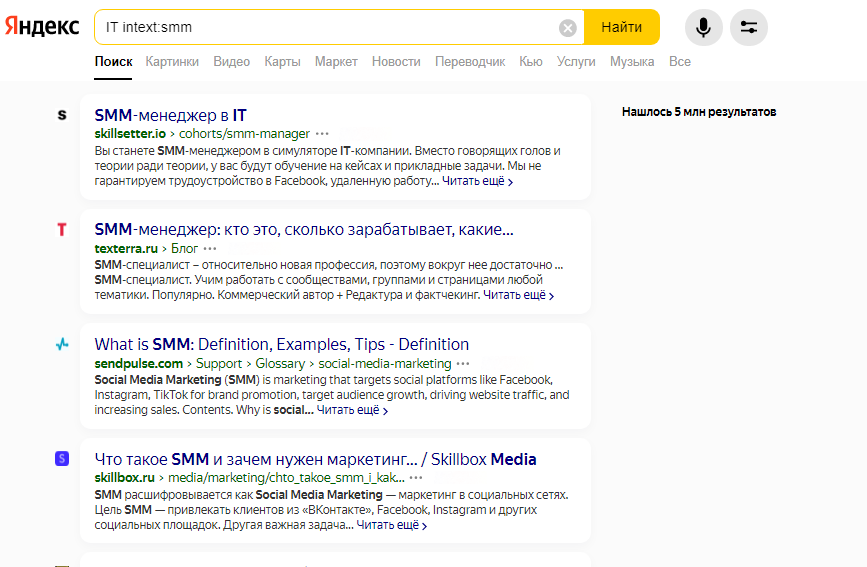
Task: Switch to the Карты tab
Action: click(282, 61)
